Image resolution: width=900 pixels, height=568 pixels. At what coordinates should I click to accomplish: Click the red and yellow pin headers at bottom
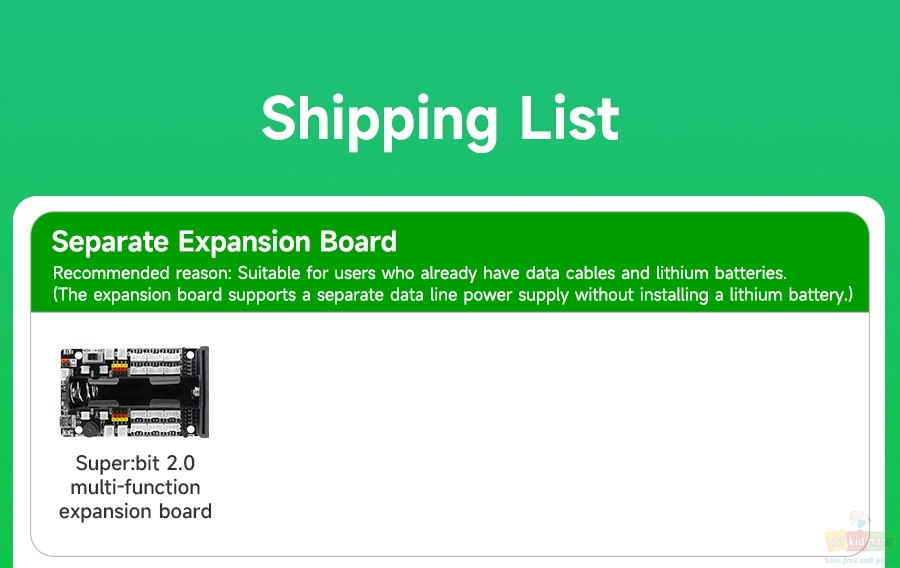pyautogui.click(x=120, y=418)
